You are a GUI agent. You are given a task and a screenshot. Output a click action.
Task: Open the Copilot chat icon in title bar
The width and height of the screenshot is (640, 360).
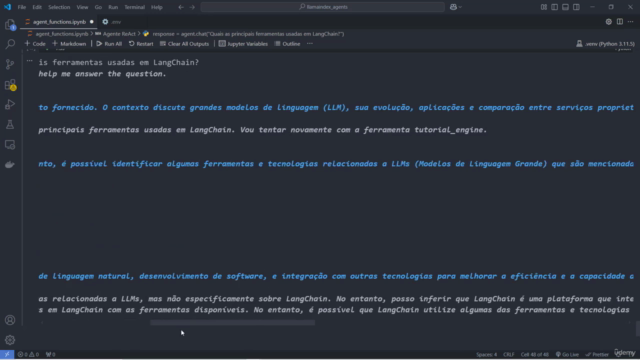[x=453, y=7]
